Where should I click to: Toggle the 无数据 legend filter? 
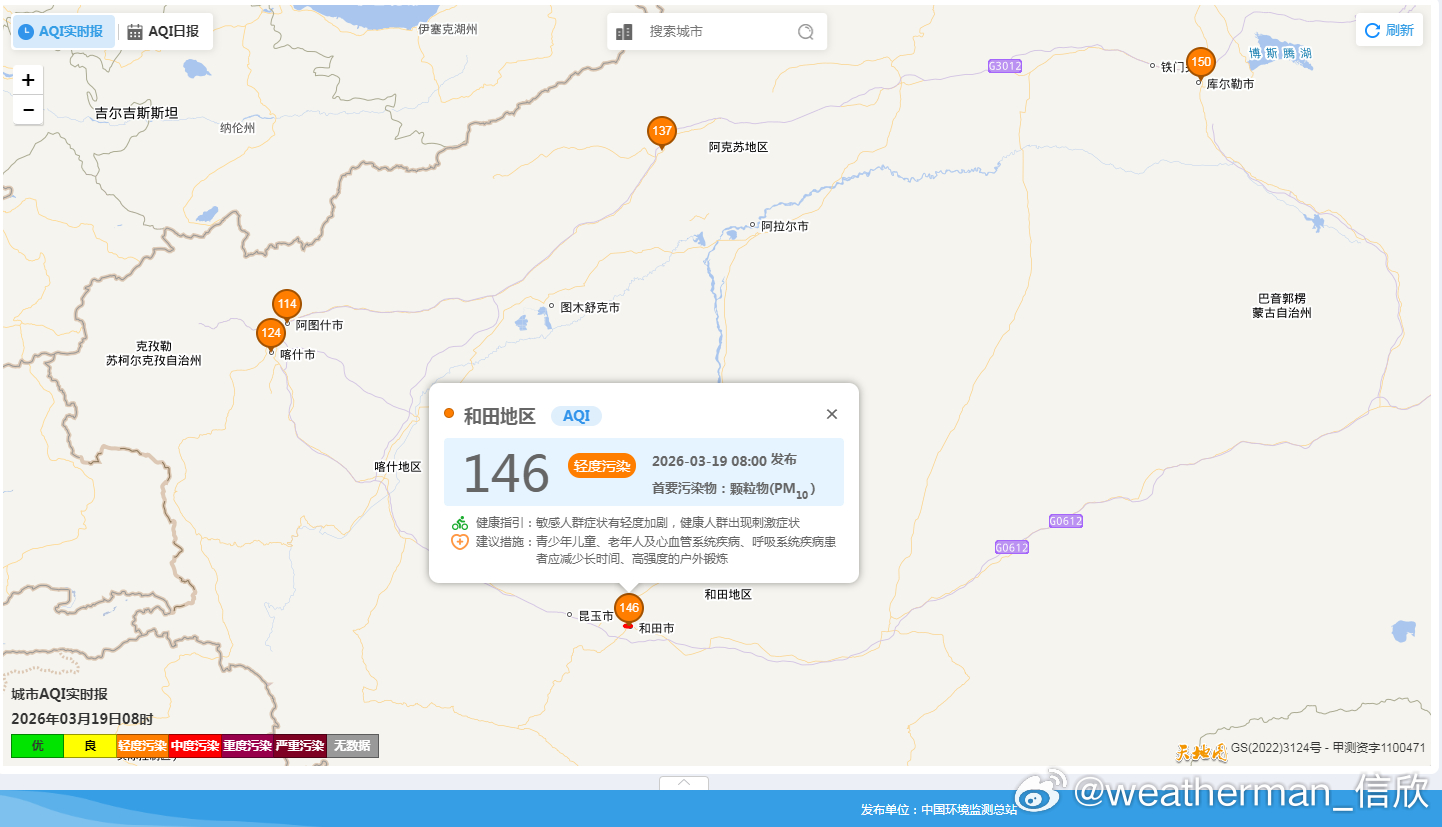(x=352, y=745)
